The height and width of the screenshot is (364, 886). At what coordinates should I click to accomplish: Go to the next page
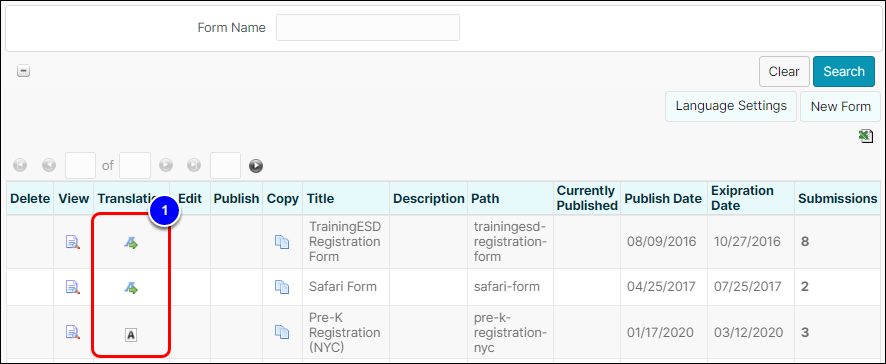[166, 166]
